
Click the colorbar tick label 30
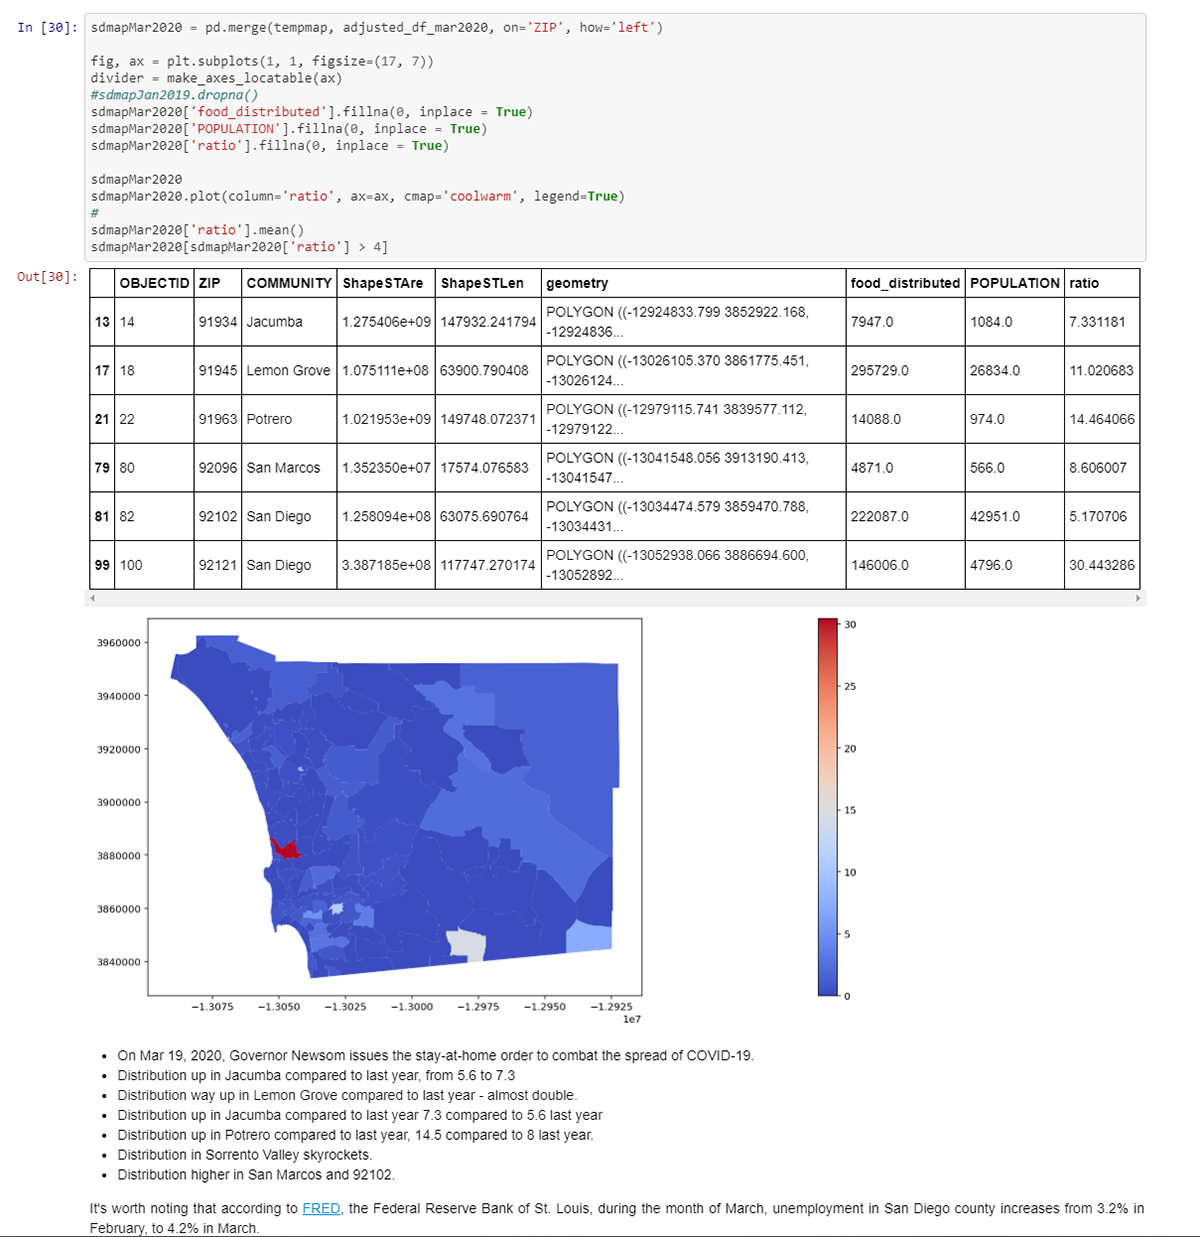[x=850, y=624]
